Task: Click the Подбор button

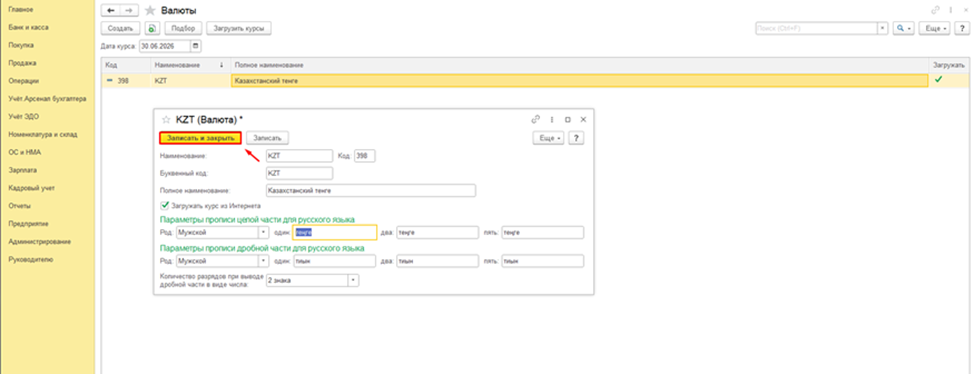Action: pyautogui.click(x=183, y=29)
